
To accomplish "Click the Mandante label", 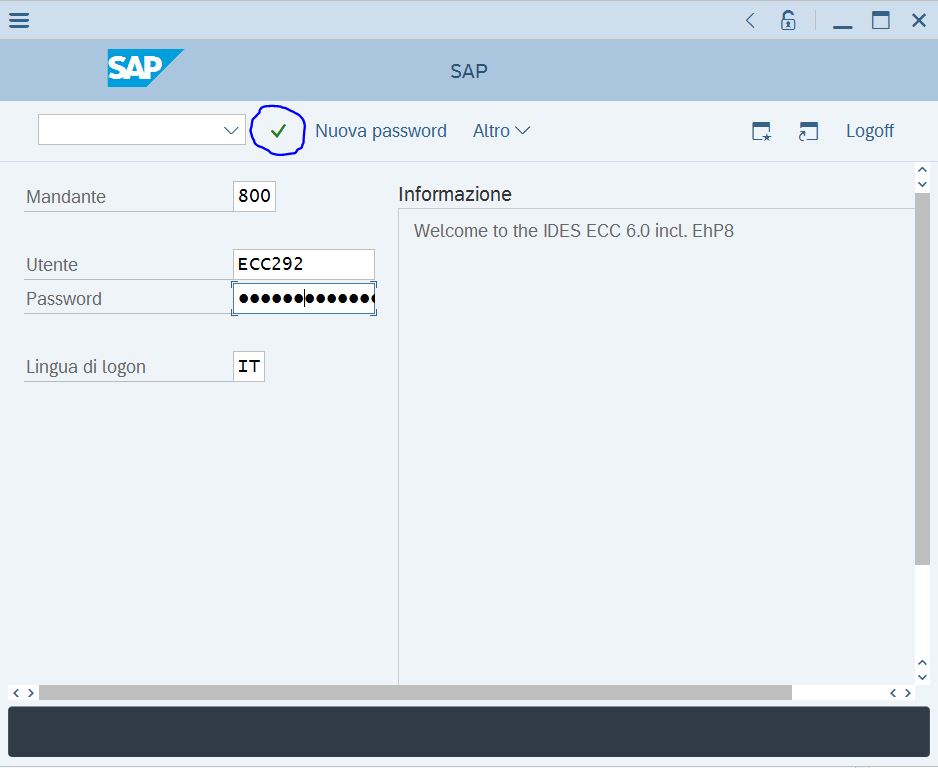I will click(66, 197).
